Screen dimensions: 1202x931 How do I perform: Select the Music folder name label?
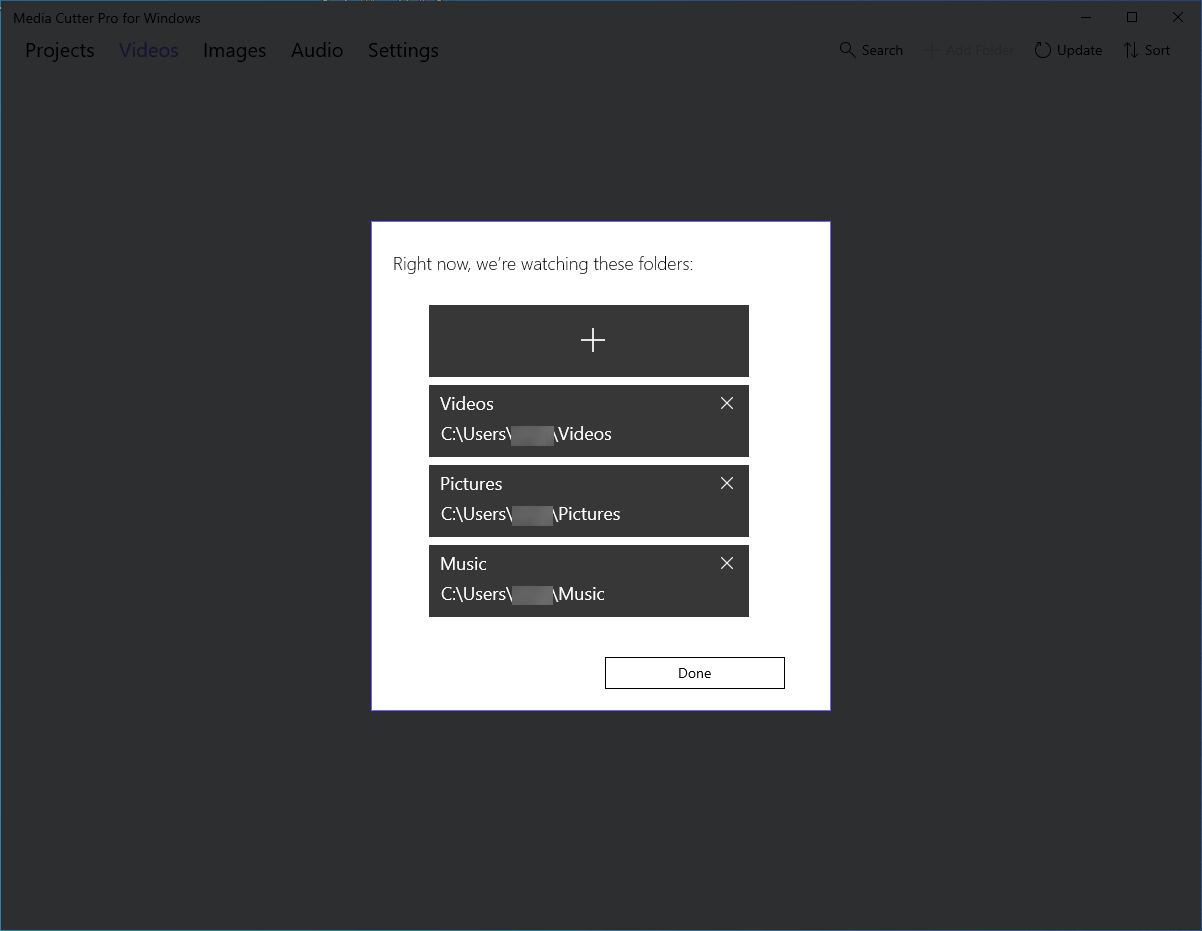click(x=463, y=564)
